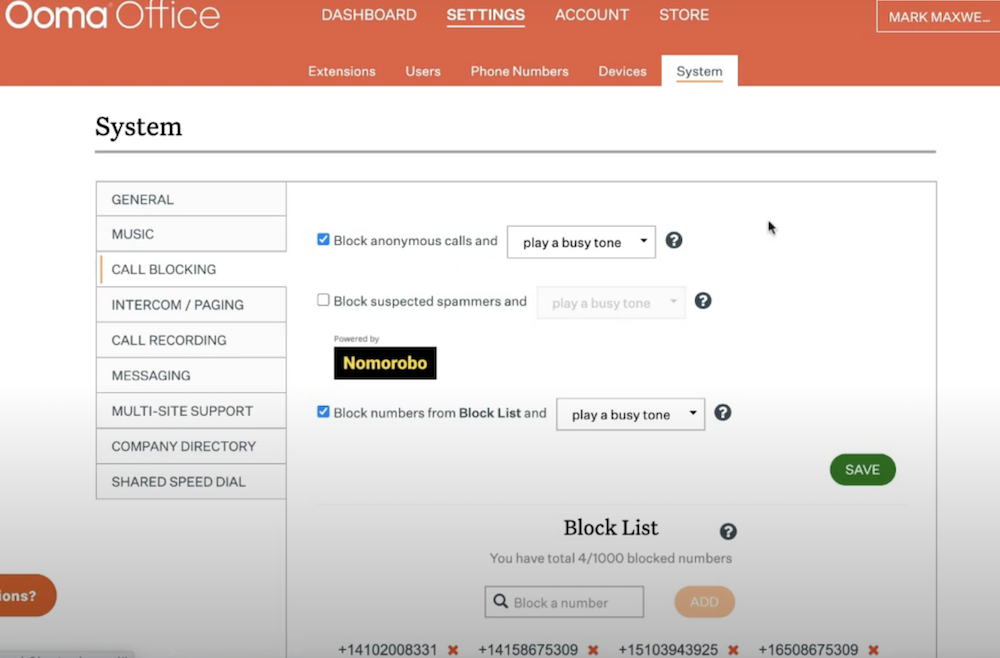Screen dimensions: 1000x658
Task: Click the SAVE button
Action: click(x=862, y=469)
